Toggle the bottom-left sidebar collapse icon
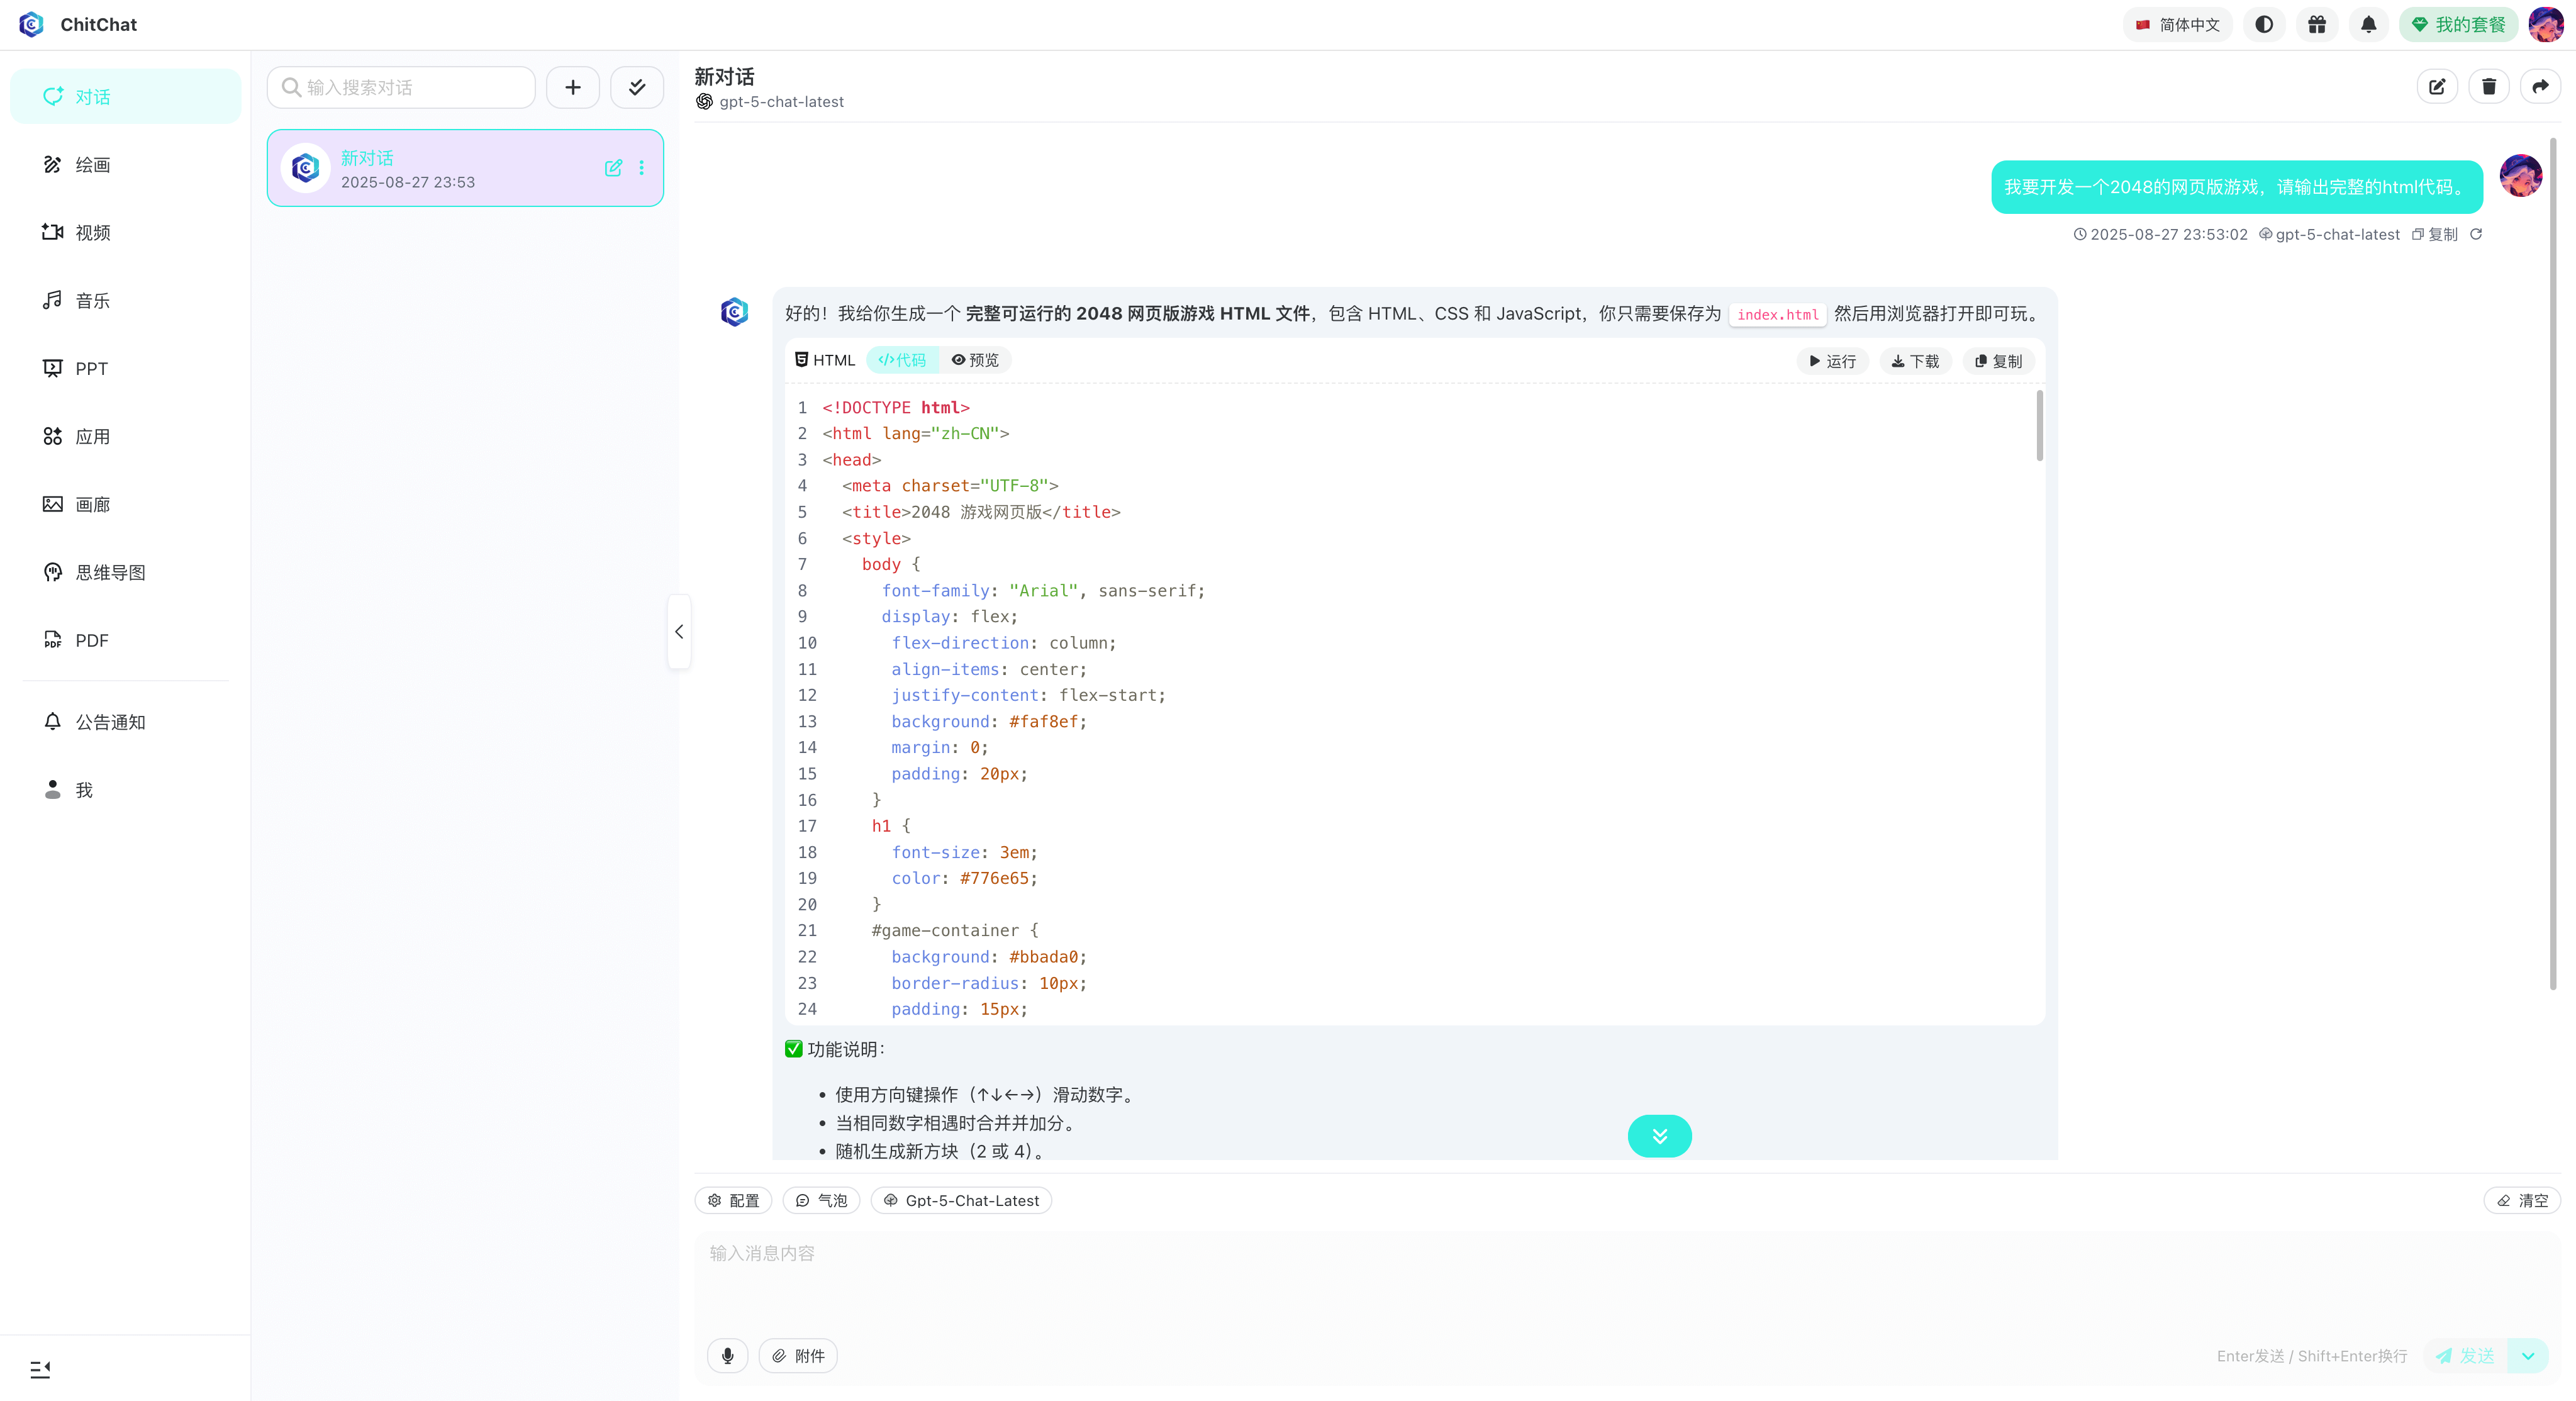 click(40, 1369)
